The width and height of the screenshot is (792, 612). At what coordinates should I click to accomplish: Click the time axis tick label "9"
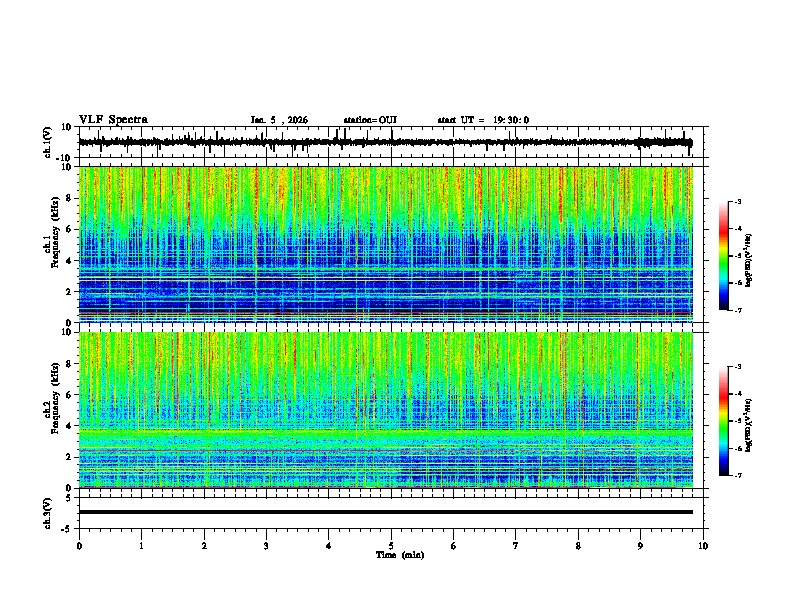pos(640,546)
